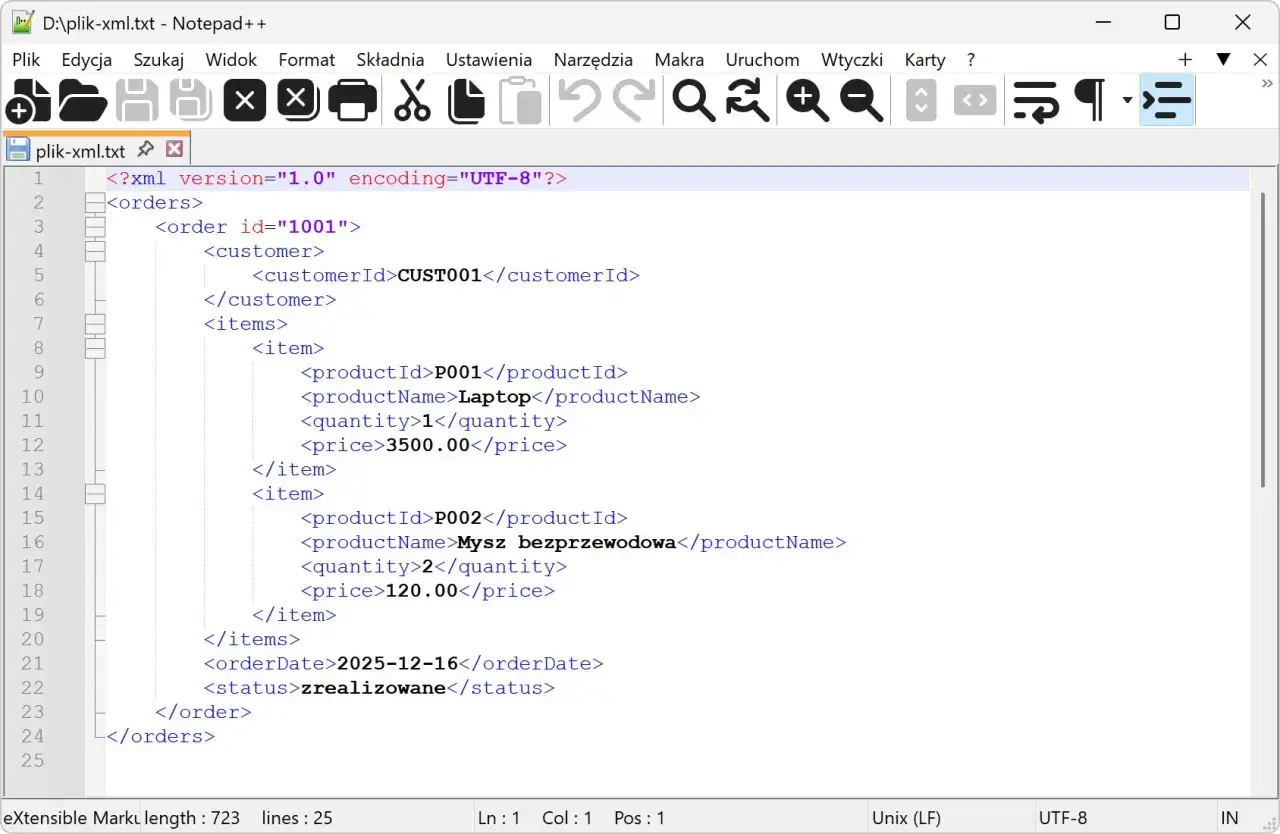The height and width of the screenshot is (834, 1280).
Task: Click the CUST001 value in the editor
Action: click(440, 276)
